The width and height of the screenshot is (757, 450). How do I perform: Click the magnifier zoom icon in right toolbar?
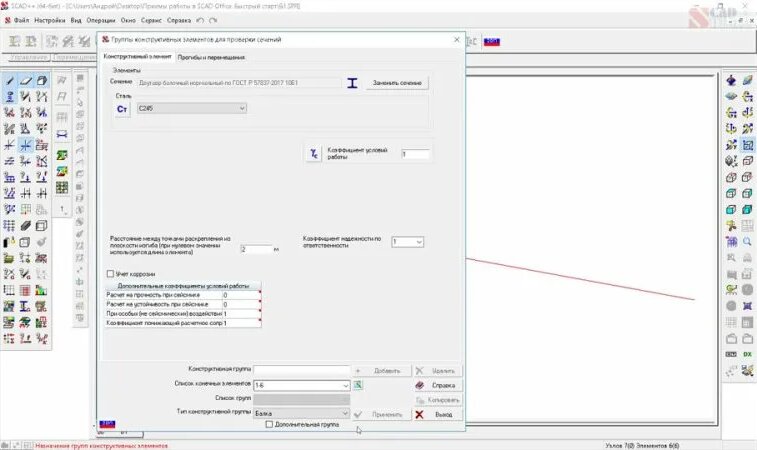pos(747,241)
